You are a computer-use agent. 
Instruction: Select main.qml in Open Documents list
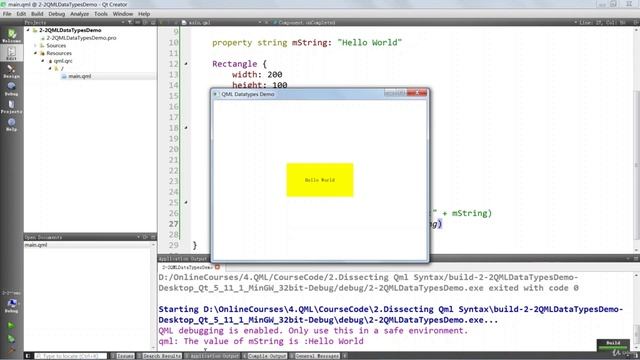tap(36, 245)
